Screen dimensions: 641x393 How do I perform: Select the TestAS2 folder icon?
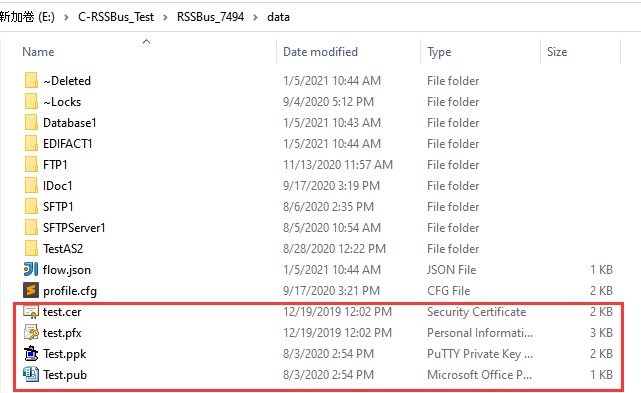click(31, 249)
